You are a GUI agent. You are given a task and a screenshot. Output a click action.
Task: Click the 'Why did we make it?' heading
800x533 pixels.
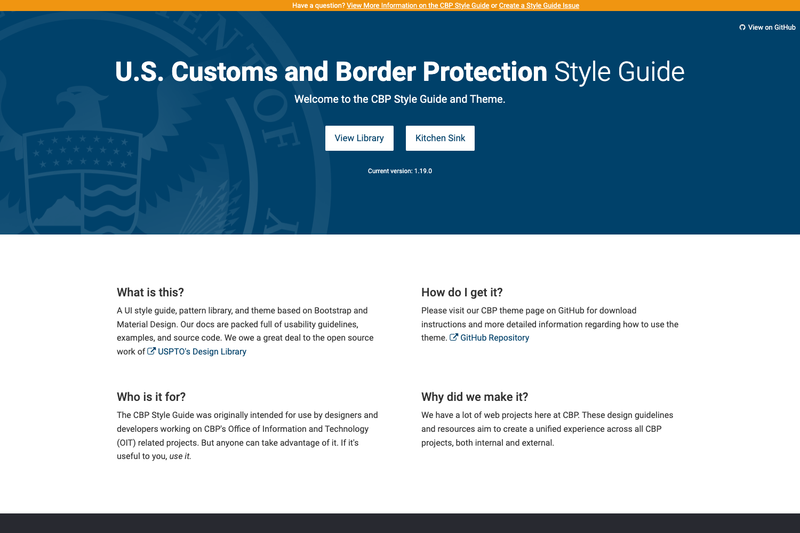(x=474, y=397)
